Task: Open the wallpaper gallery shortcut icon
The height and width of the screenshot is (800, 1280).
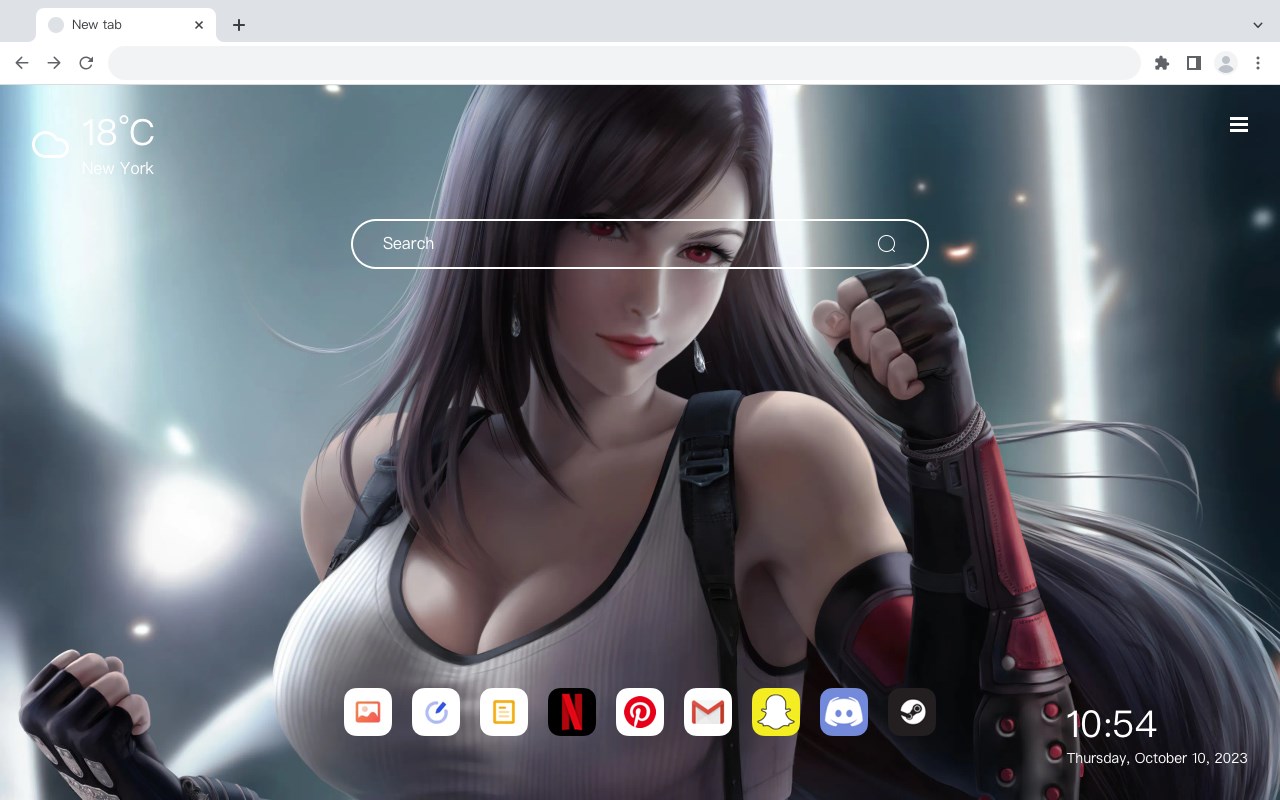Action: click(x=368, y=712)
